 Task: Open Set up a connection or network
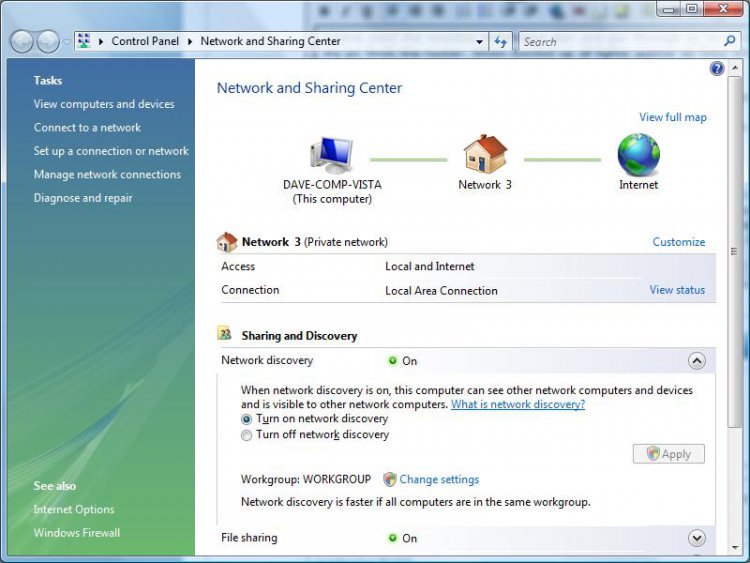[111, 151]
